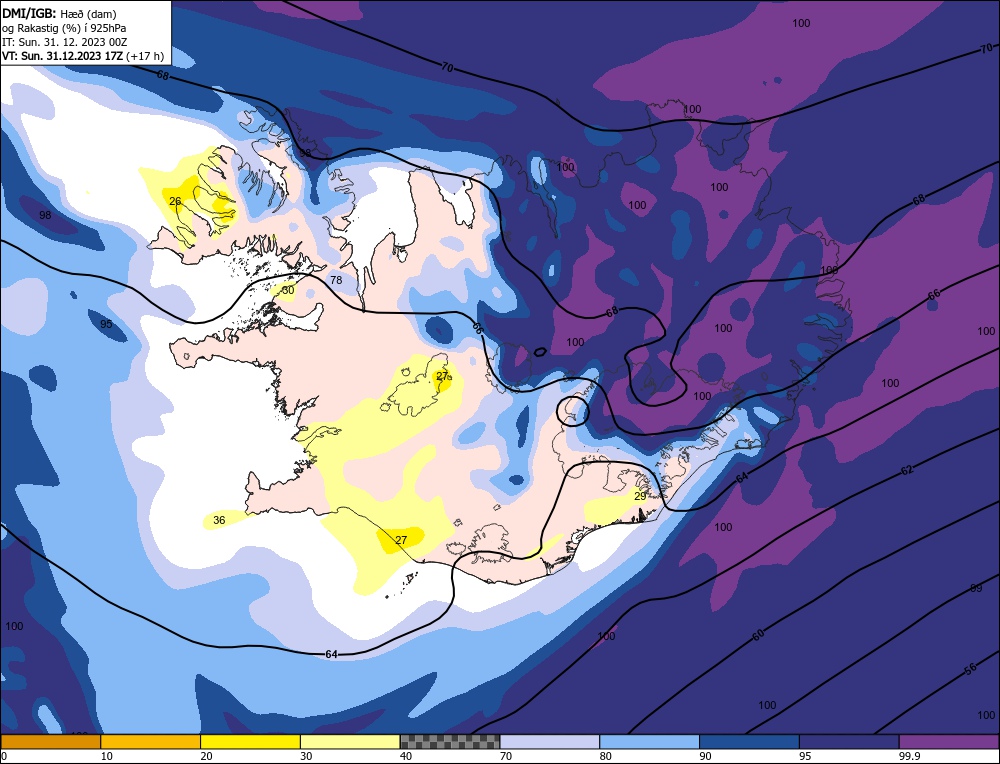Click the legend tick label '99.9'
This screenshot has height=764, width=1000.
point(909,756)
